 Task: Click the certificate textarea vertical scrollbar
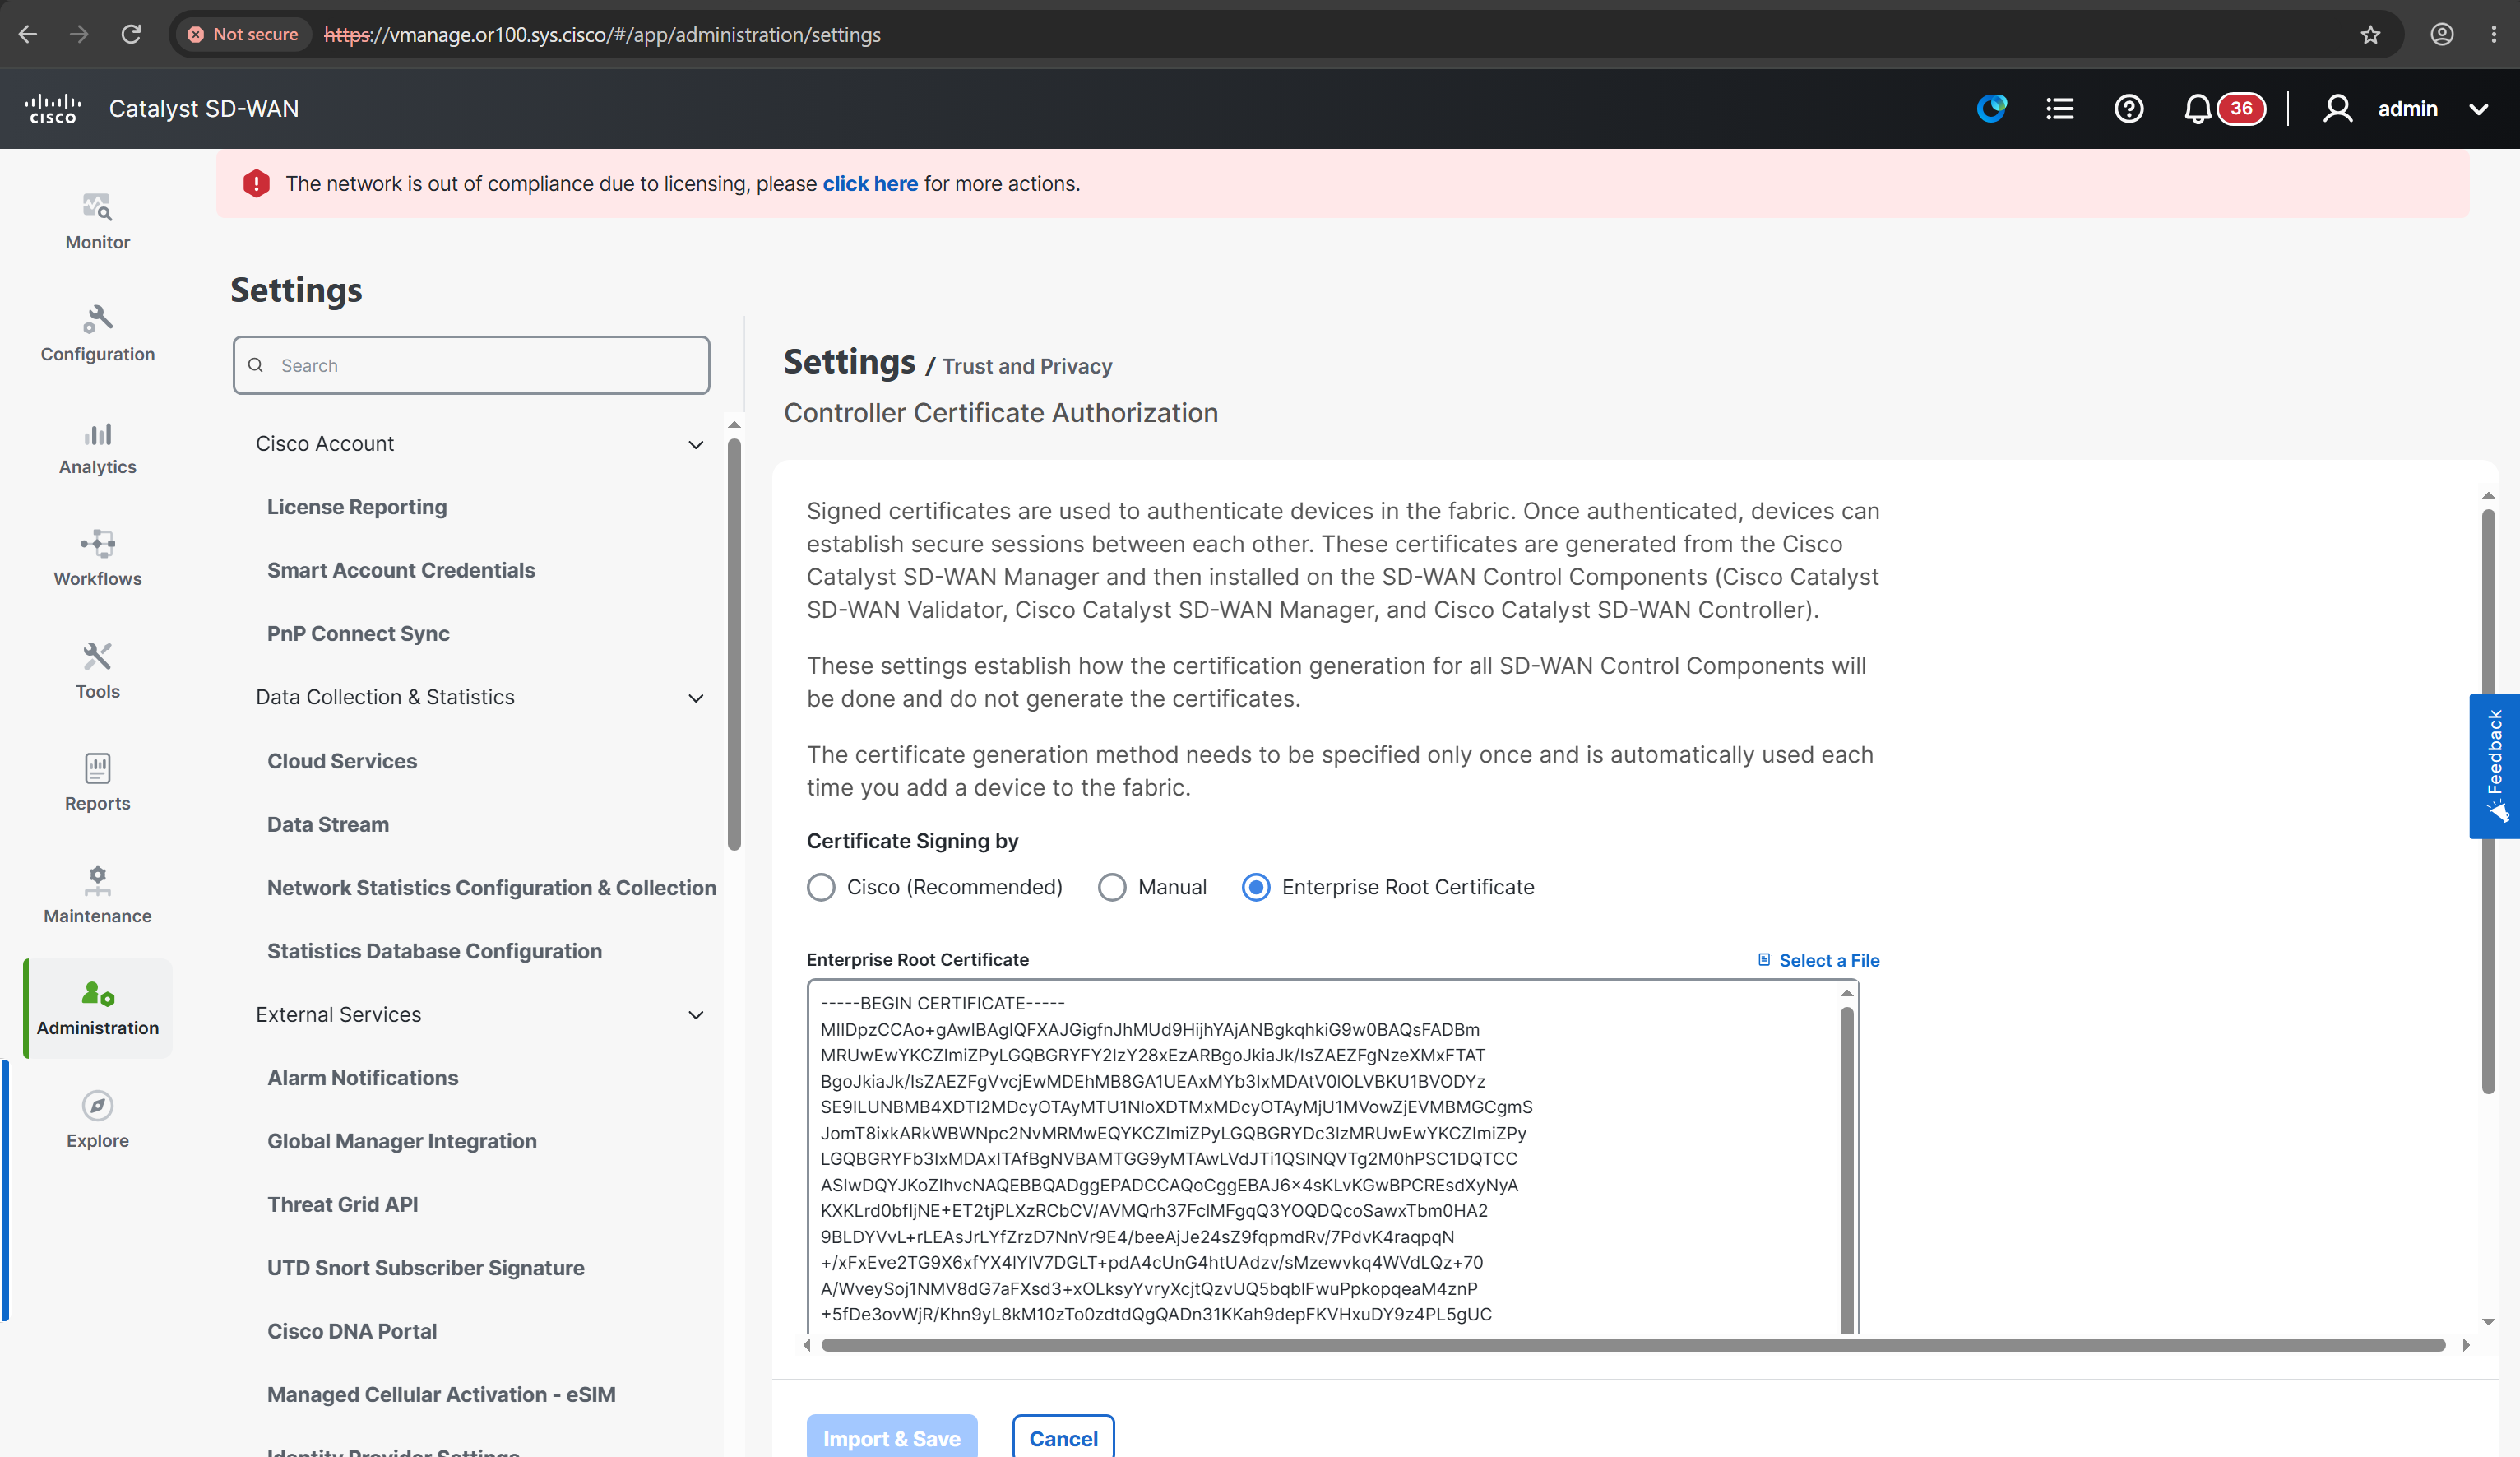pyautogui.click(x=1847, y=1168)
